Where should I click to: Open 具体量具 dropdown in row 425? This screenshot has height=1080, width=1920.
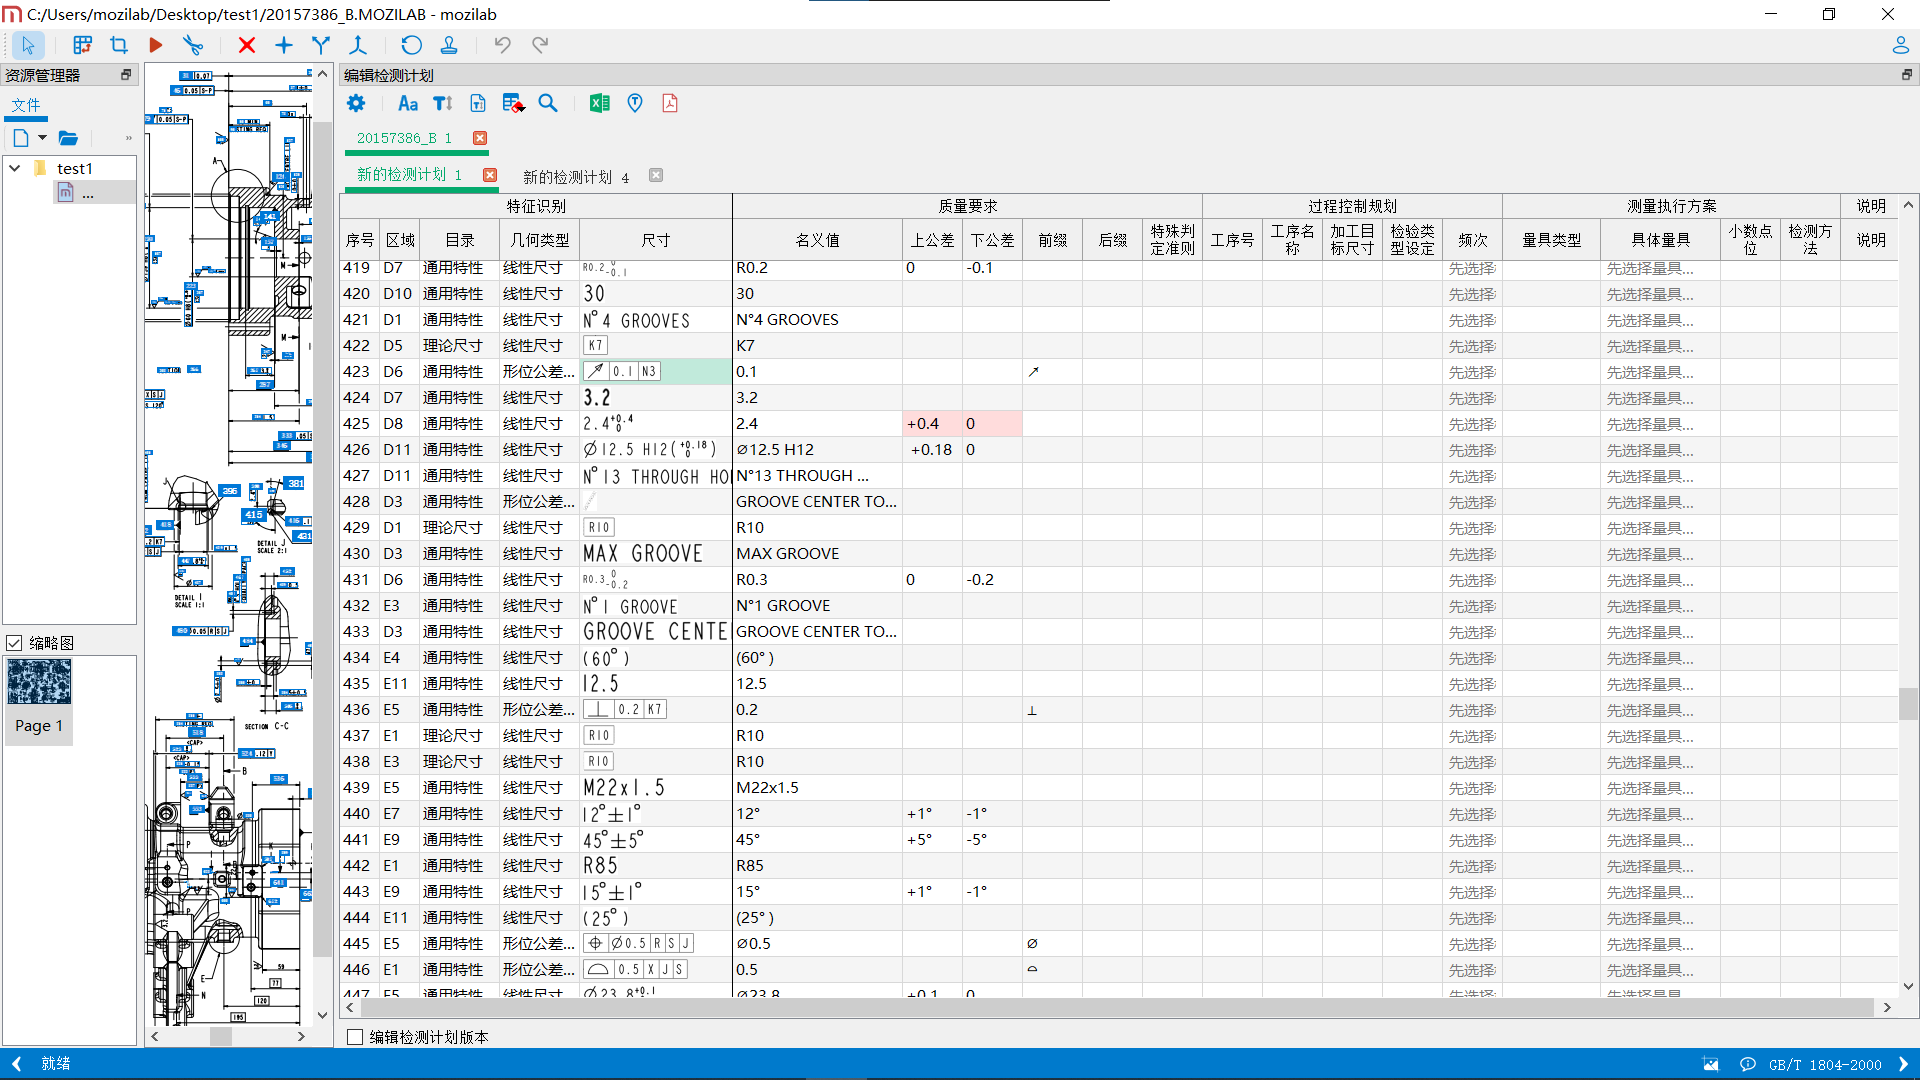tap(1662, 424)
